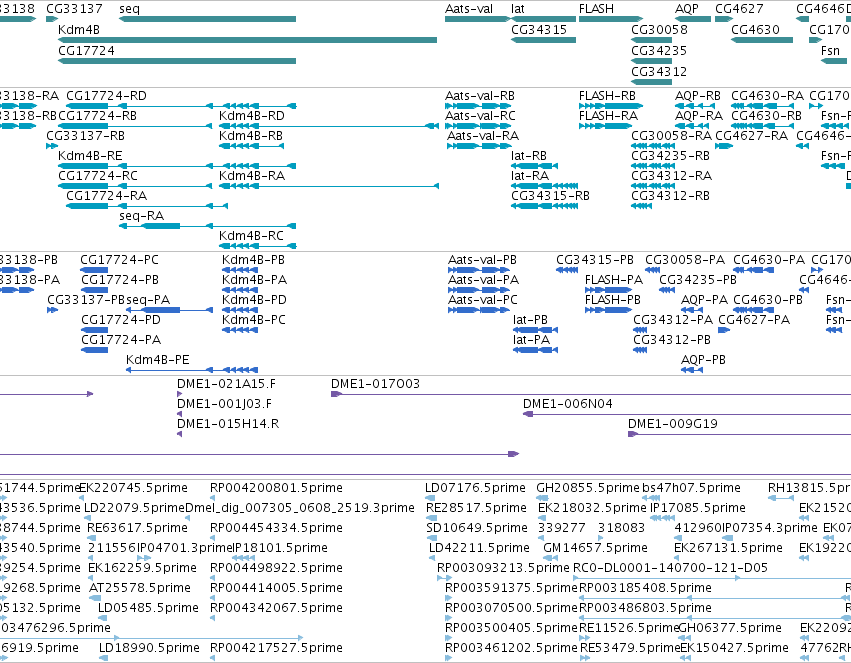Select transcript Kdm4B-RB
Viewport: 851px width, 663px height.
[251, 146]
